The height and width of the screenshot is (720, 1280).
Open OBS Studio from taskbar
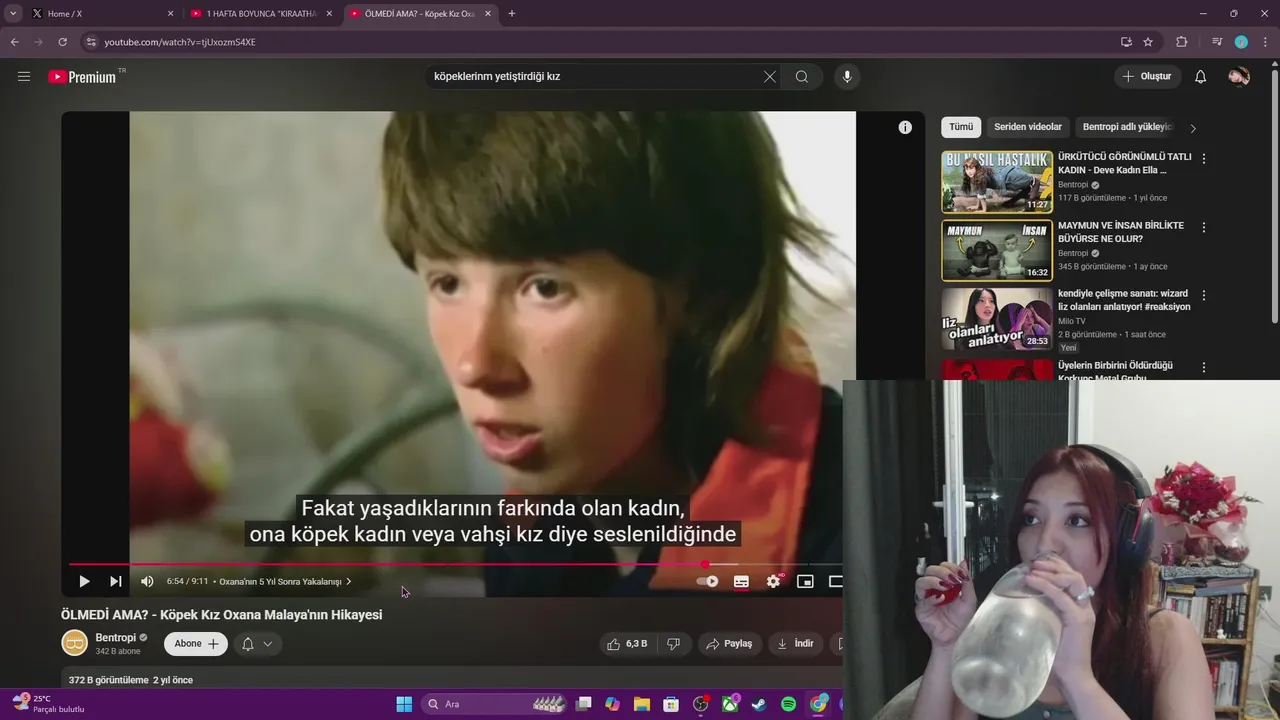(701, 704)
